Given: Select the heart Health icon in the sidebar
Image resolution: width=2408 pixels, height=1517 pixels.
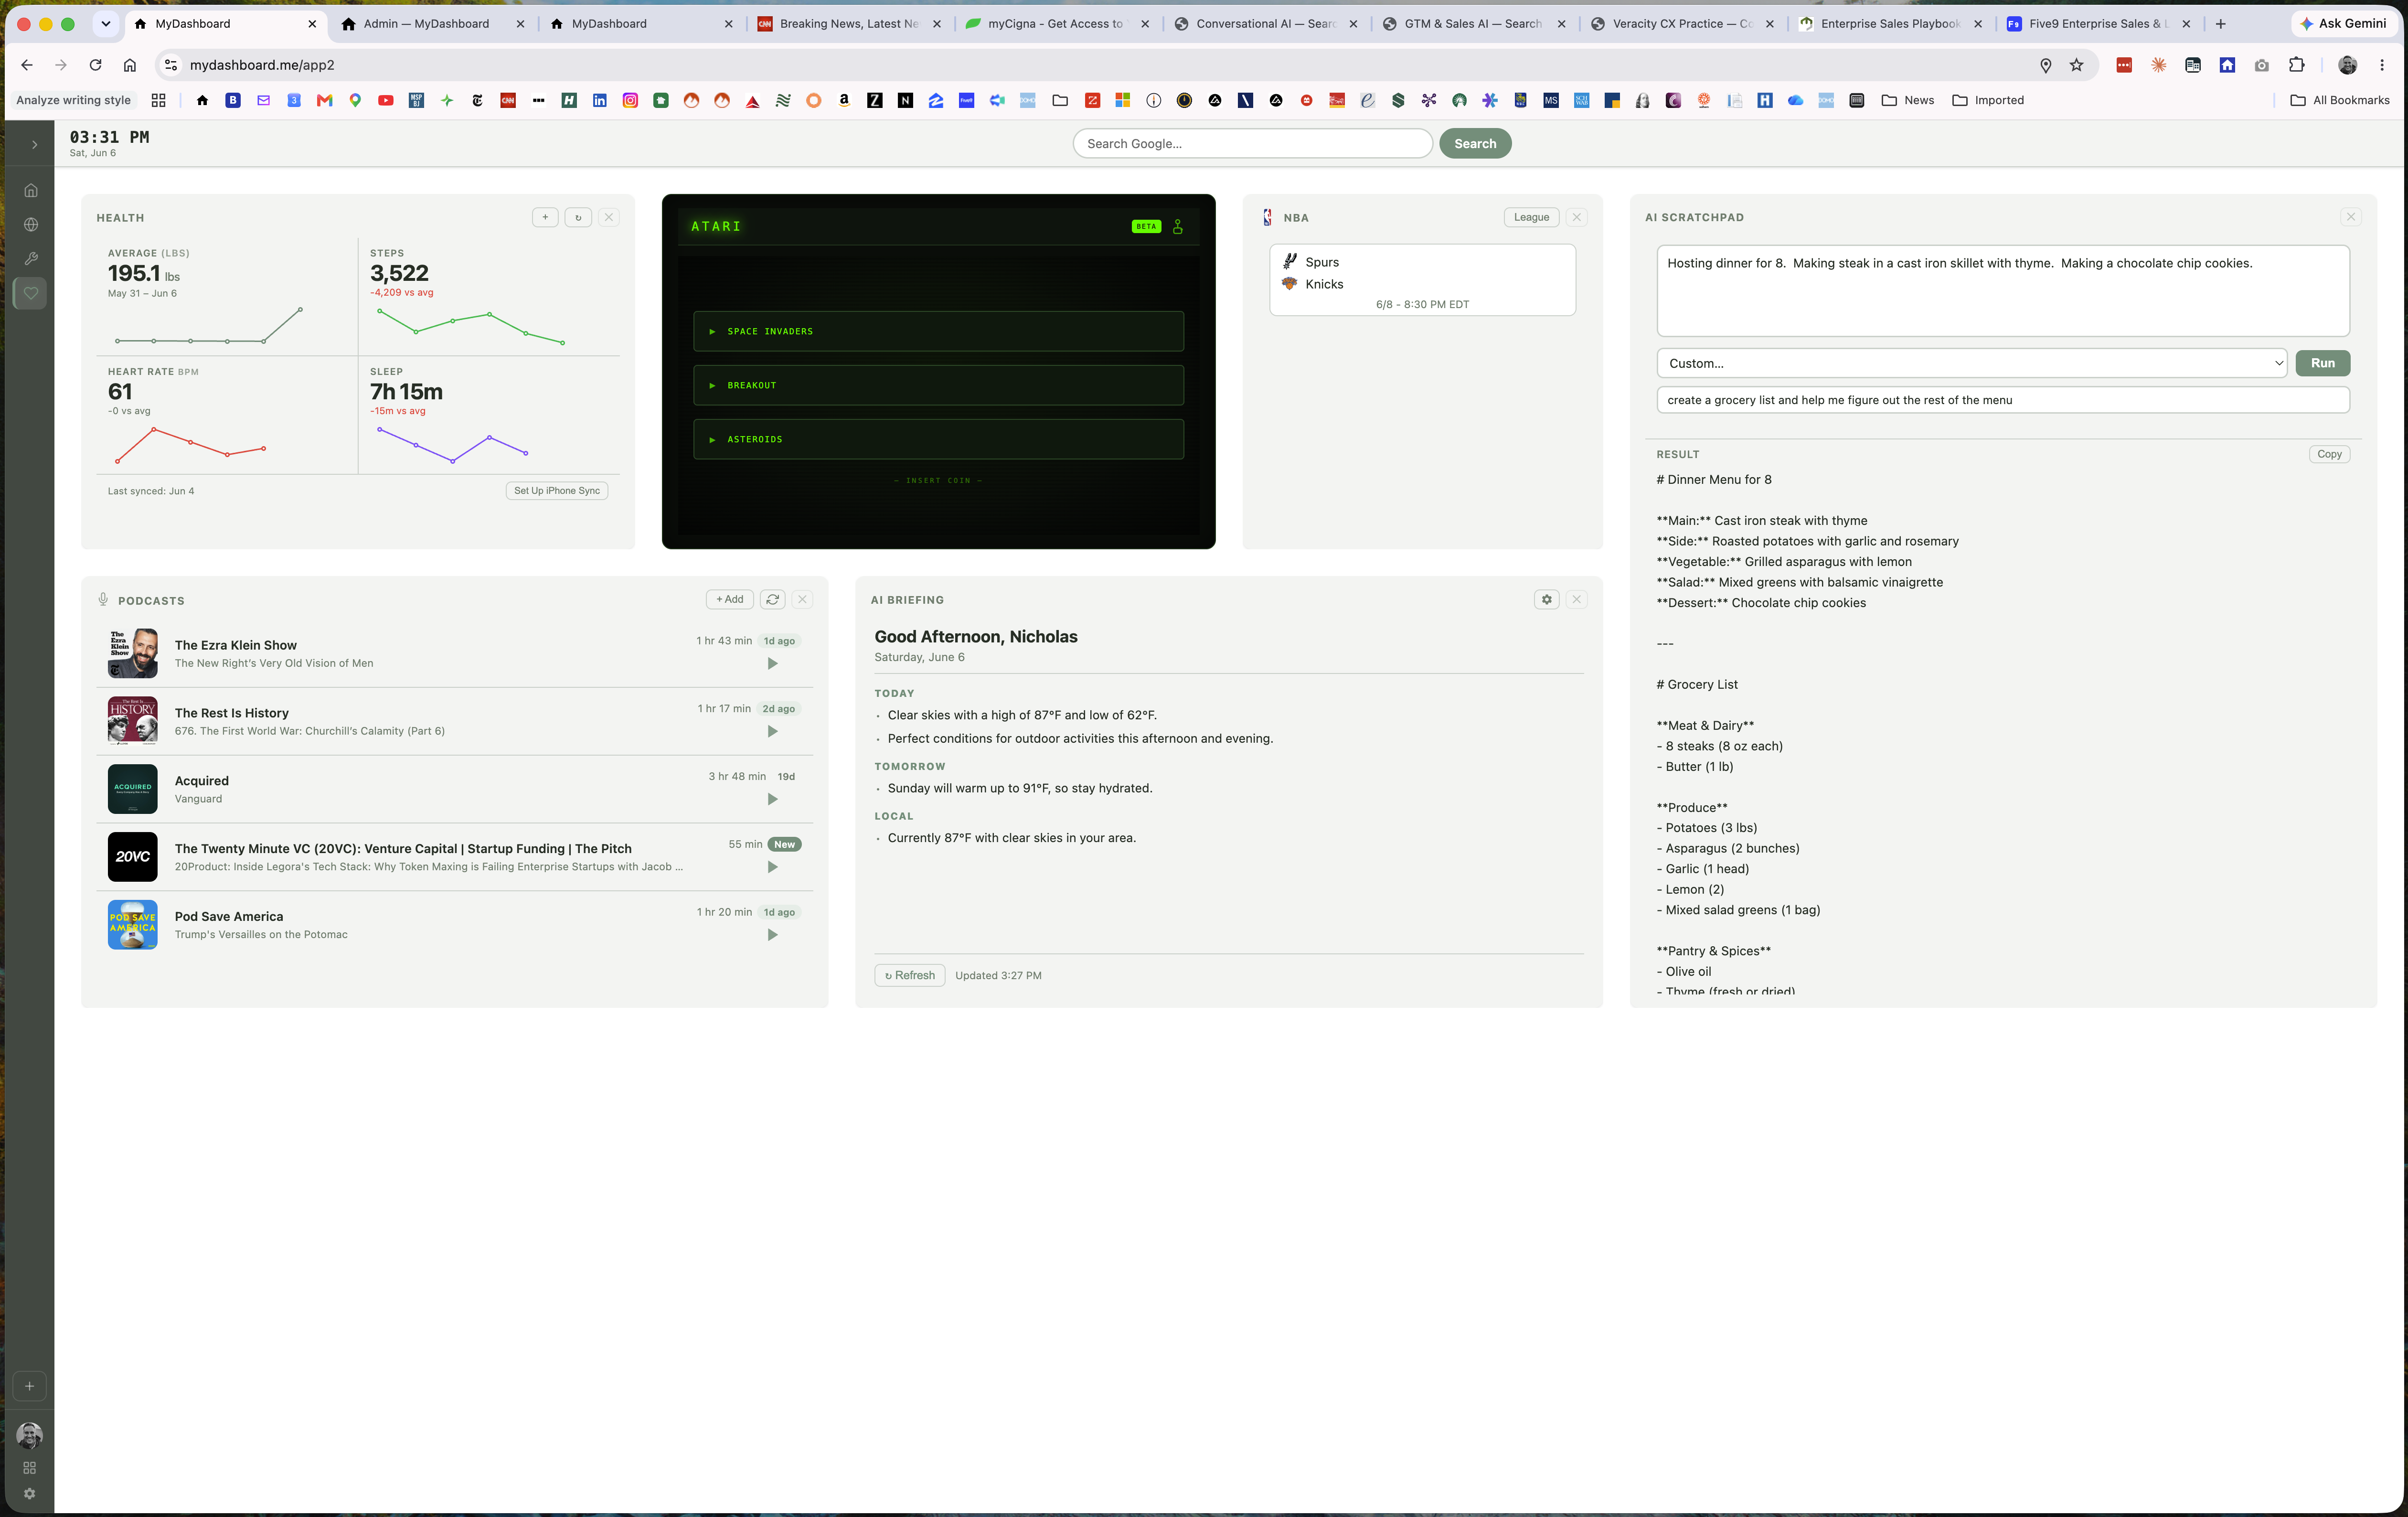Looking at the screenshot, I should pos(31,293).
